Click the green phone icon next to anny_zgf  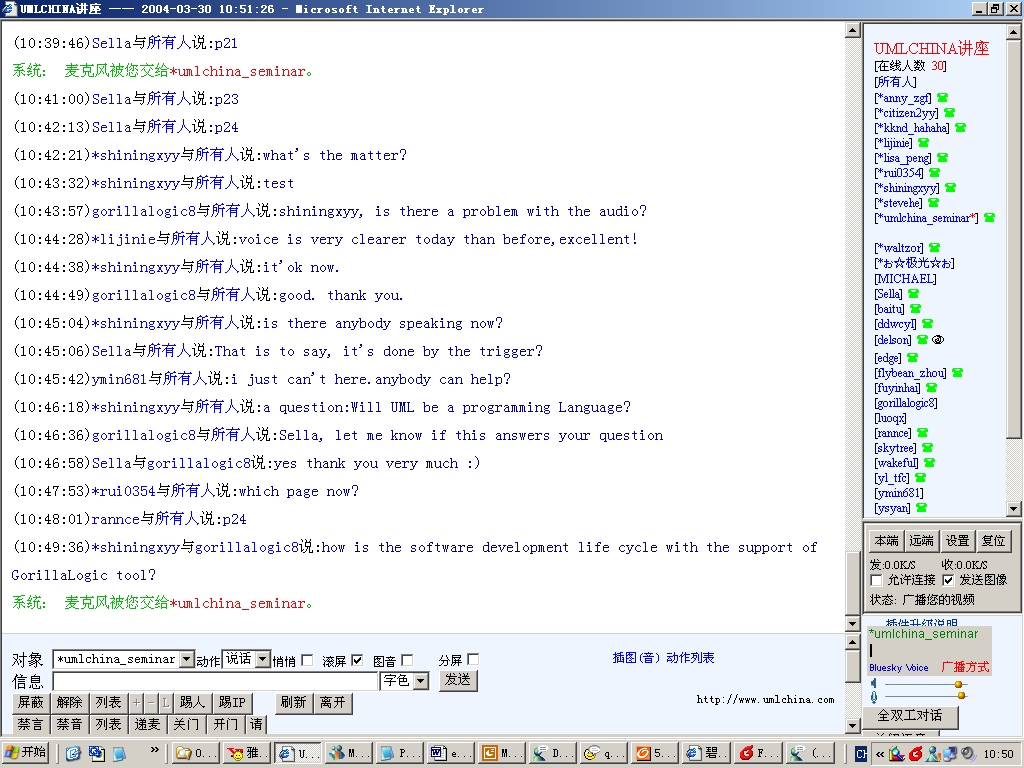[942, 98]
